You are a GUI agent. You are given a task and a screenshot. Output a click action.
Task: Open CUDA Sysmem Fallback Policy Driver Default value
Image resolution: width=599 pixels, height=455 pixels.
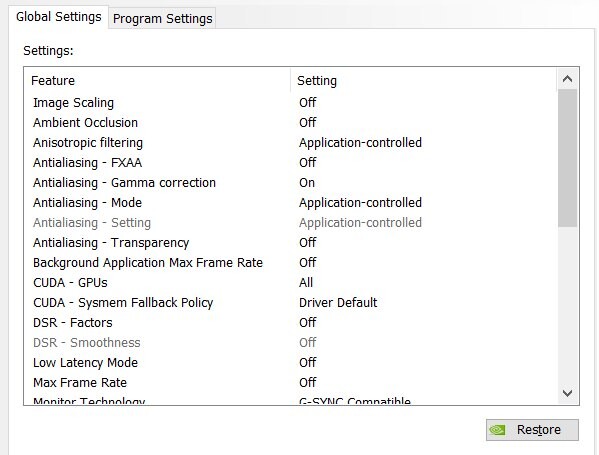[338, 303]
